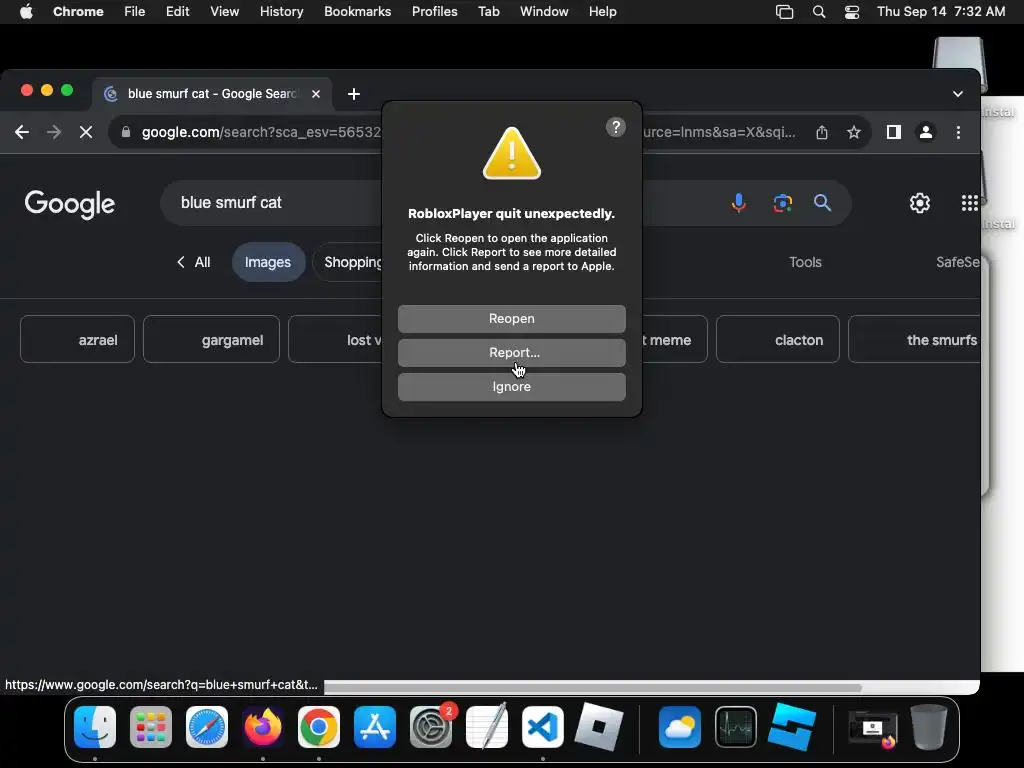1024x768 pixels.
Task: Expand the tab search chevron
Action: click(957, 94)
